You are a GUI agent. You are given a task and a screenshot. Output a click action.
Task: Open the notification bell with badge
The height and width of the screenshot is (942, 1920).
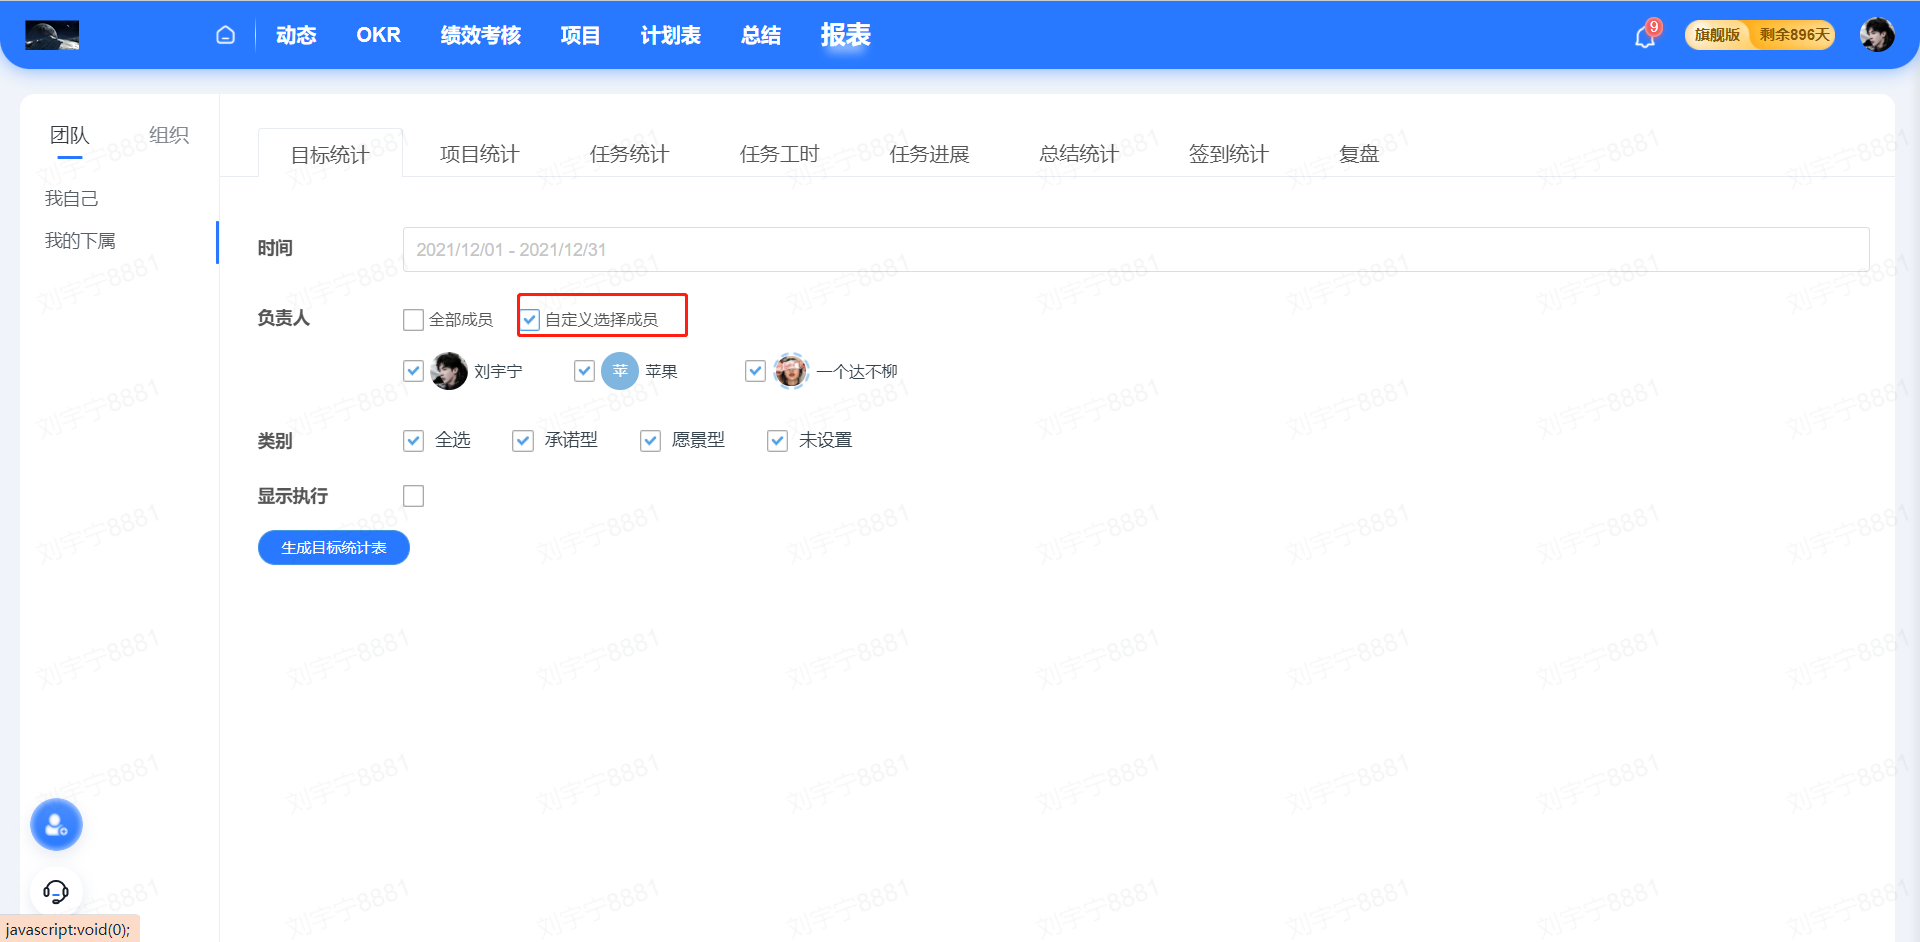point(1645,37)
